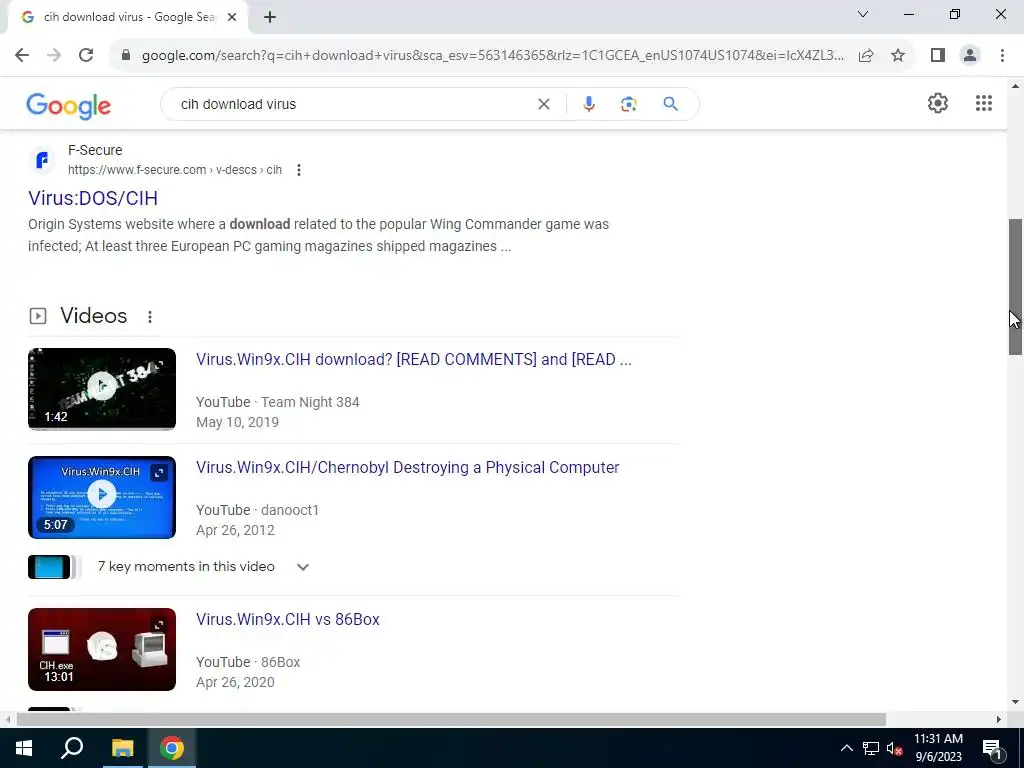Open the Chrome profile avatar
This screenshot has height=768, width=1024.
tap(970, 55)
